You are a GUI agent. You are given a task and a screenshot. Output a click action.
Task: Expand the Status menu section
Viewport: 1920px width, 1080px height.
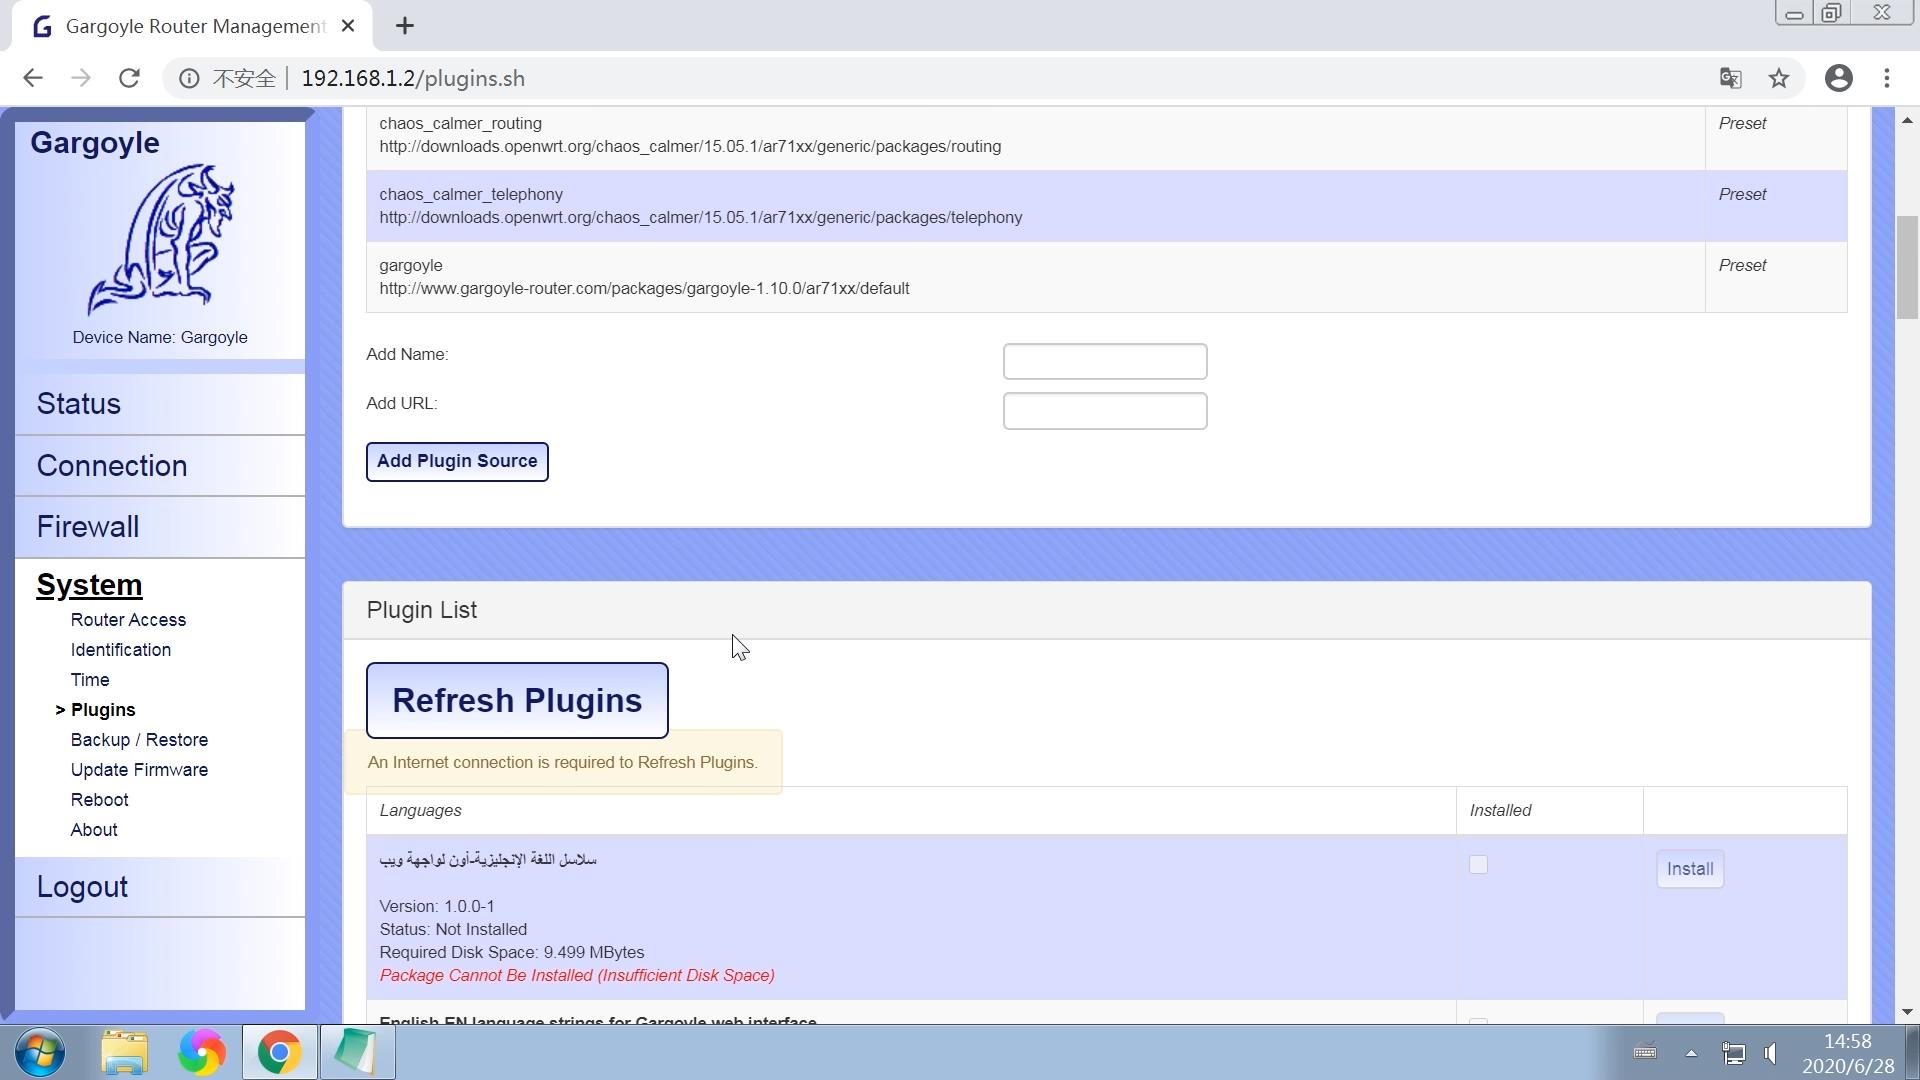pos(79,404)
